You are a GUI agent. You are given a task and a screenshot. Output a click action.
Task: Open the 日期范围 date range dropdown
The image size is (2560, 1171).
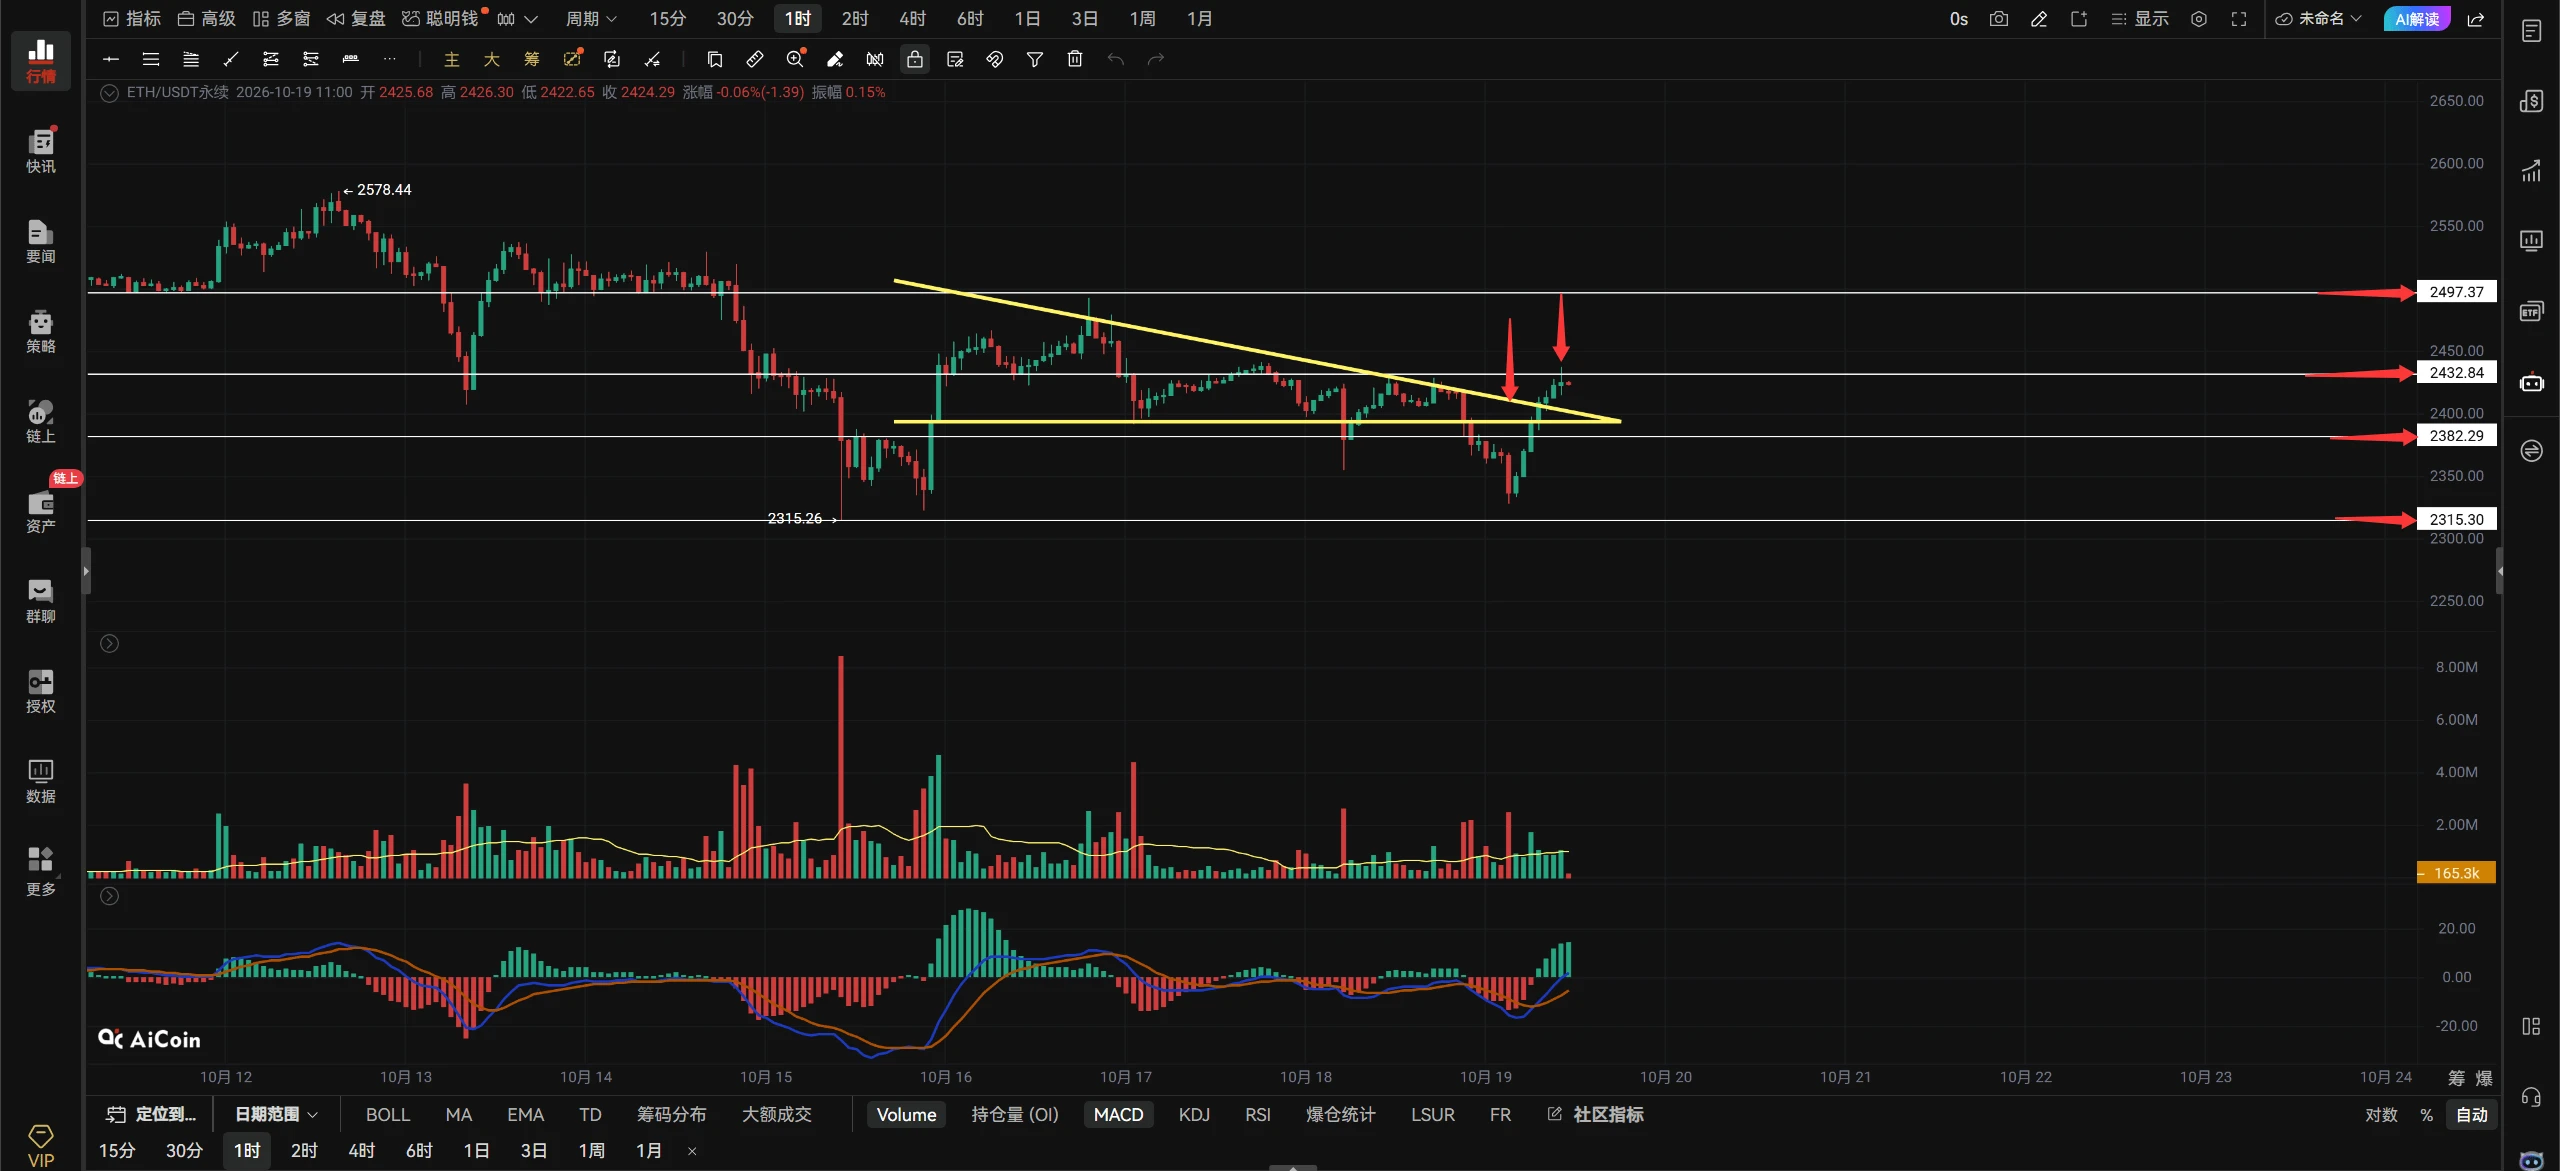point(276,1114)
